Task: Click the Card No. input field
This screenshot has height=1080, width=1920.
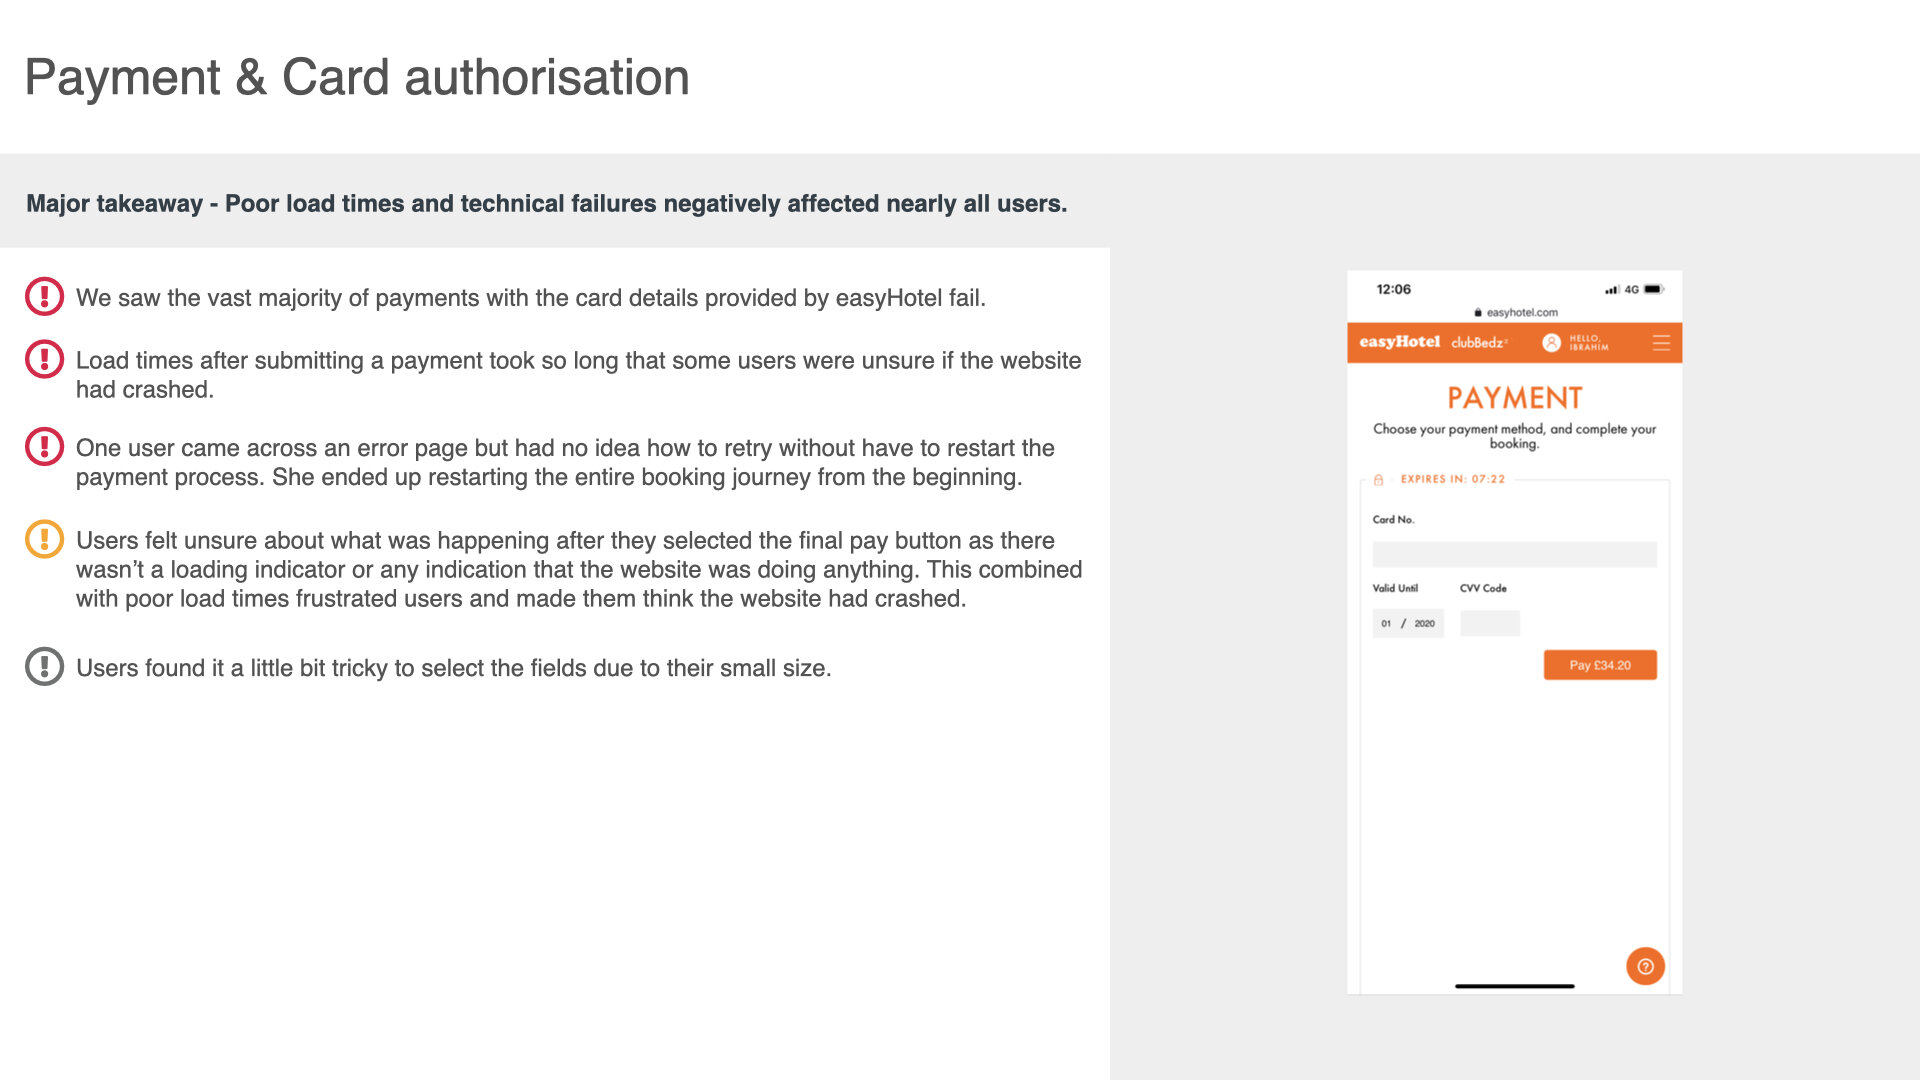Action: click(x=1514, y=554)
